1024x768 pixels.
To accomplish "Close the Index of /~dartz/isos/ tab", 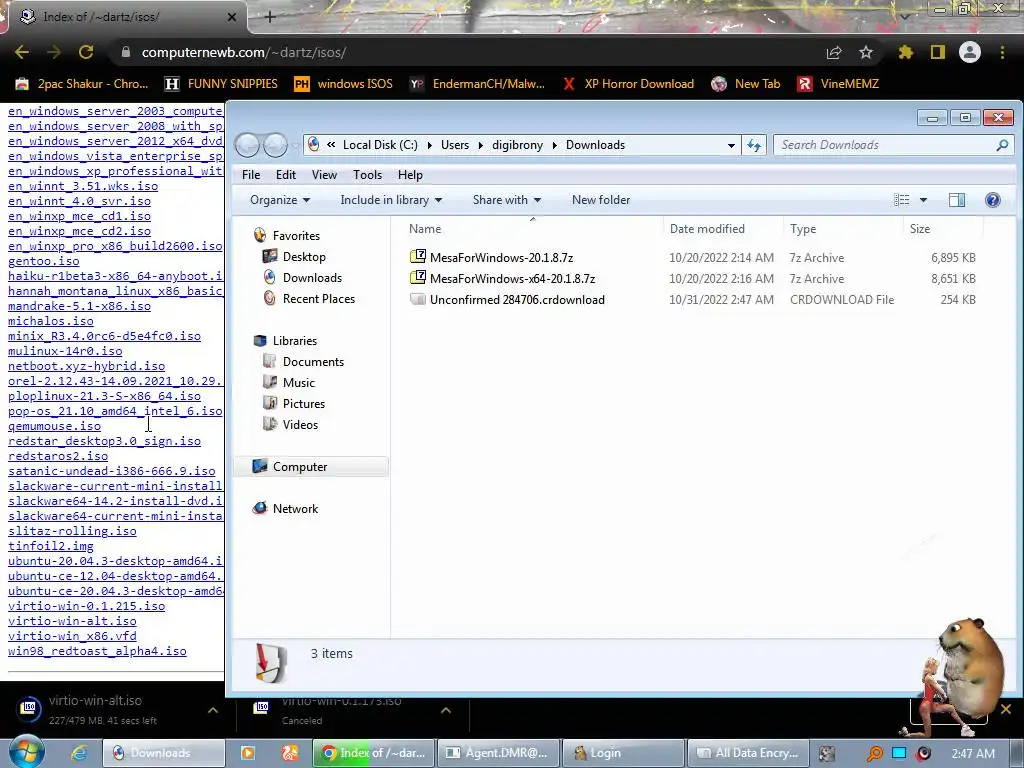I will [x=231, y=17].
